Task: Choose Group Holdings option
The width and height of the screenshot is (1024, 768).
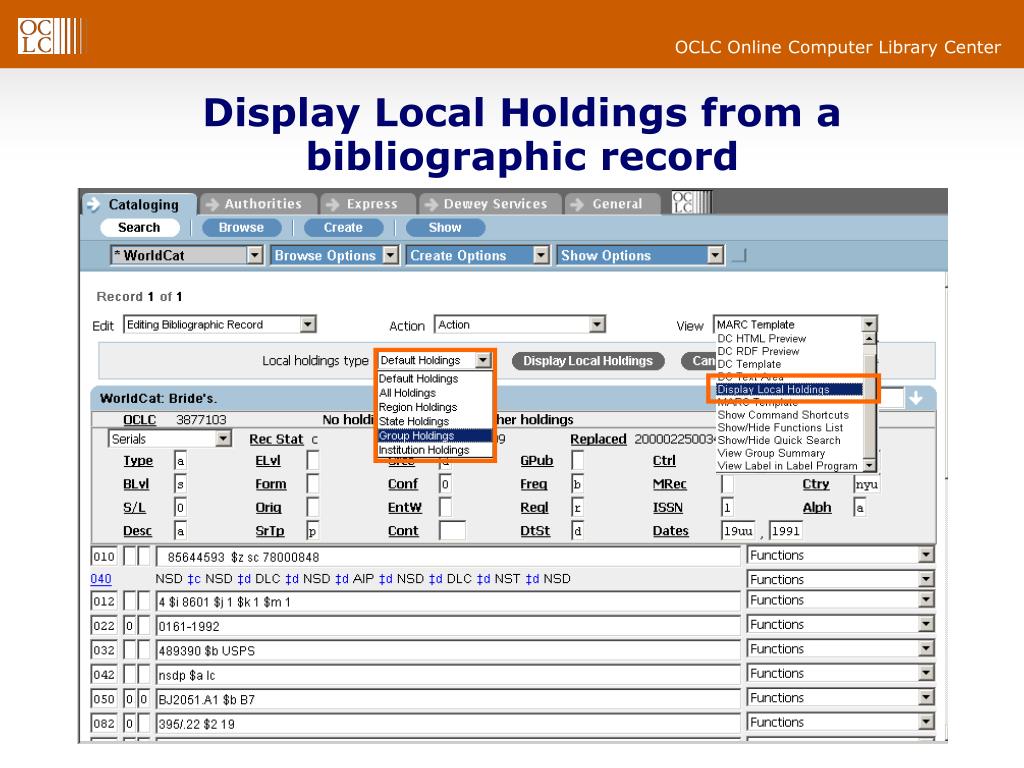Action: coord(434,436)
